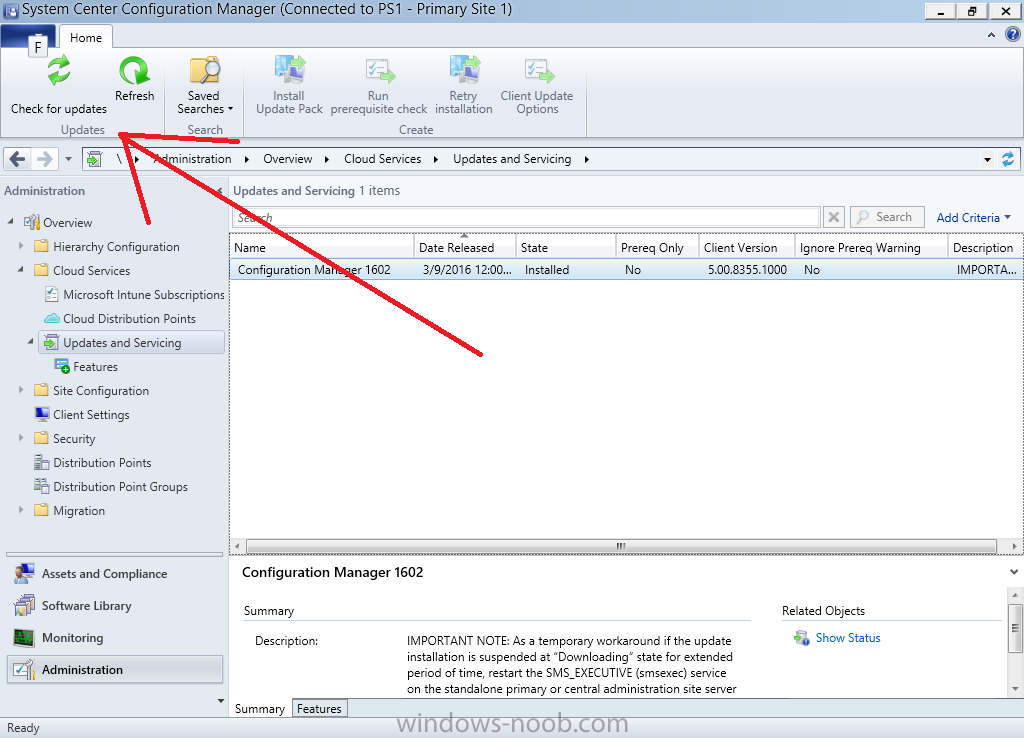
Task: Click the Cloud Services breadcrumb segment
Action: tap(383, 159)
